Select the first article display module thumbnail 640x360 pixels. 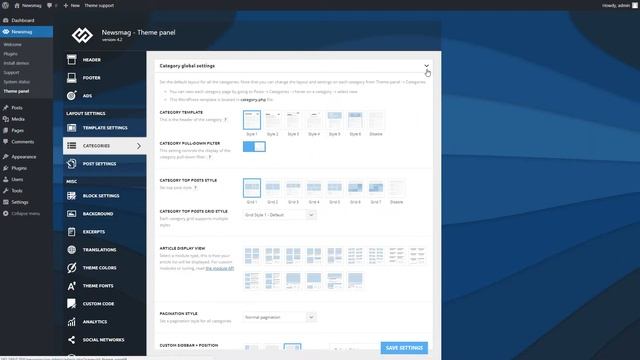click(x=252, y=256)
